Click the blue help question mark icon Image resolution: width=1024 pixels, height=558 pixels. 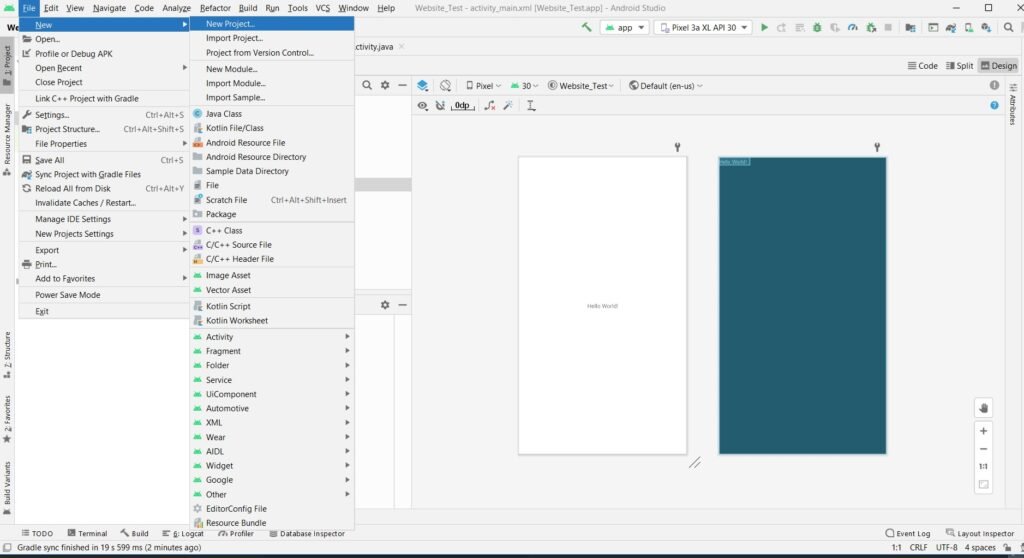coord(994,105)
